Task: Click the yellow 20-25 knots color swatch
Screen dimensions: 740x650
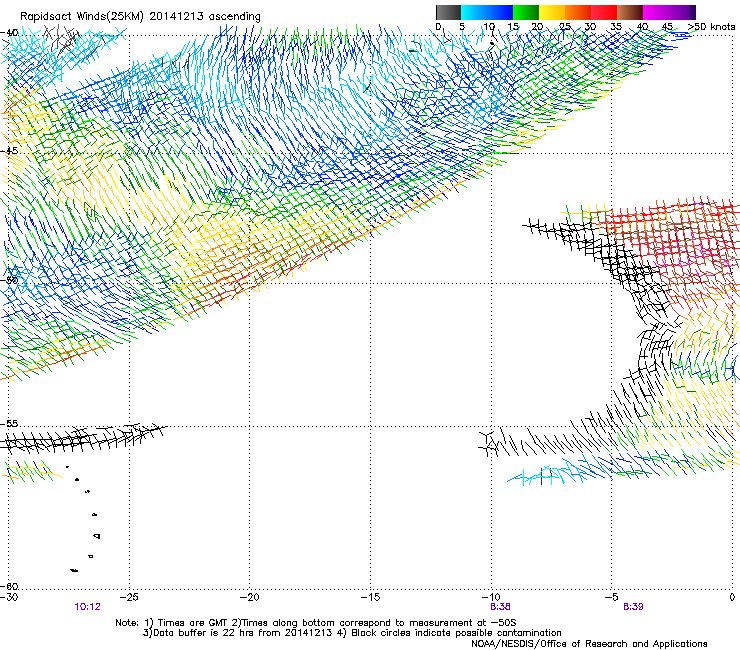Action: (552, 12)
